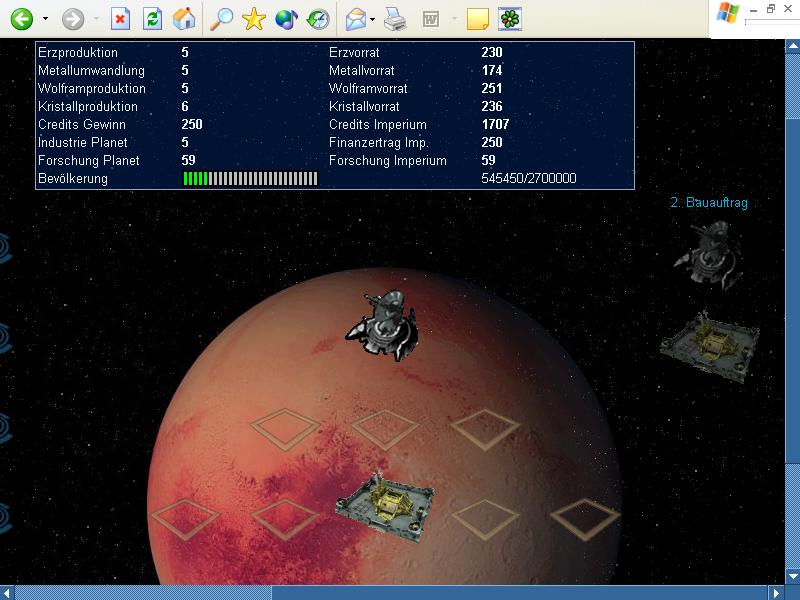
Task: Select the satellite station hovering above planet
Action: [x=382, y=322]
